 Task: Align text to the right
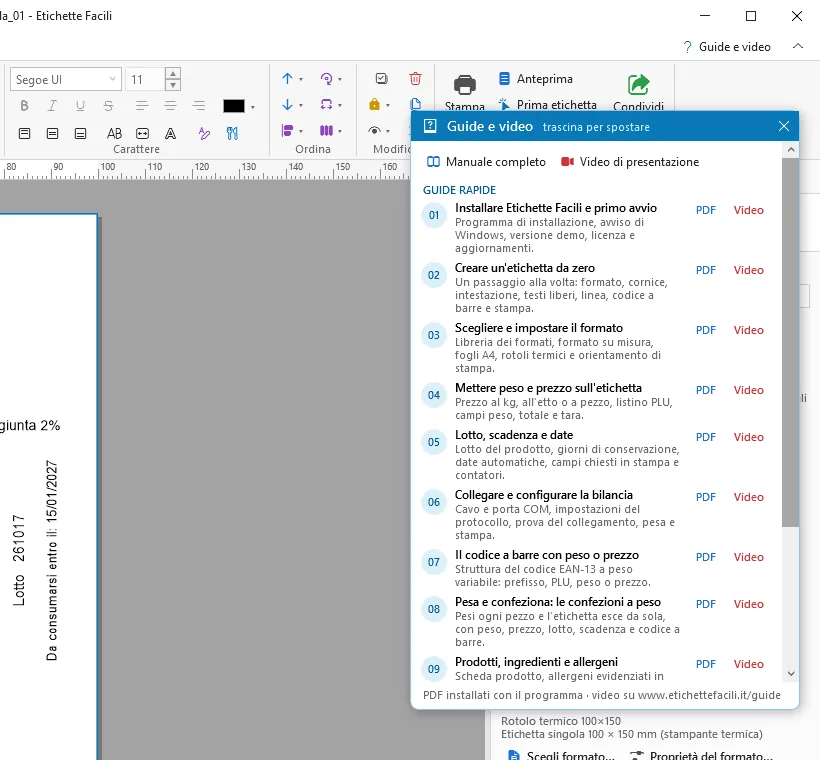point(199,106)
